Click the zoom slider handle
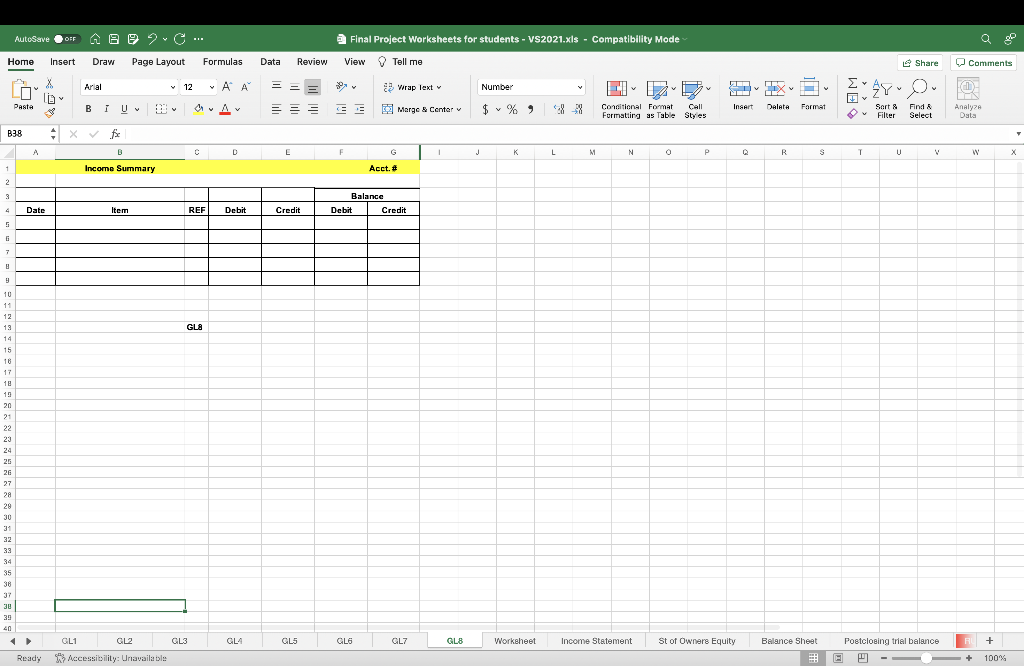1024x666 pixels. click(926, 658)
